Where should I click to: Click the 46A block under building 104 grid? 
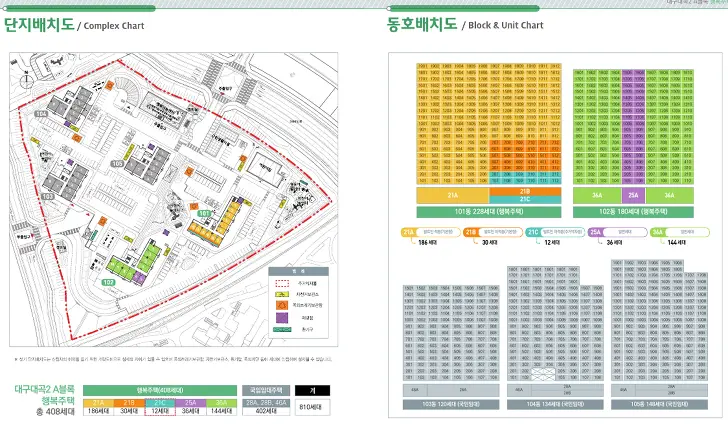tap(519, 390)
